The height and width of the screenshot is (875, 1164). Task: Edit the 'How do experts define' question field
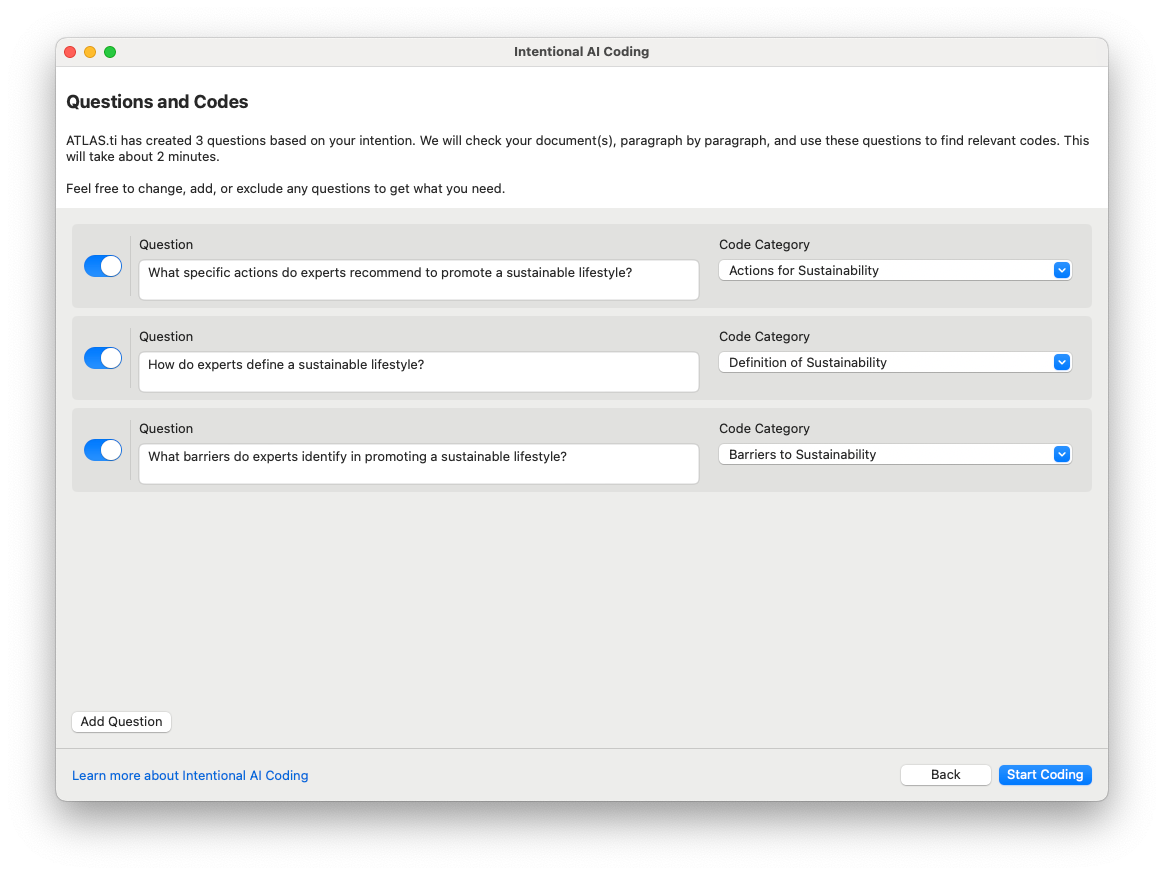419,372
